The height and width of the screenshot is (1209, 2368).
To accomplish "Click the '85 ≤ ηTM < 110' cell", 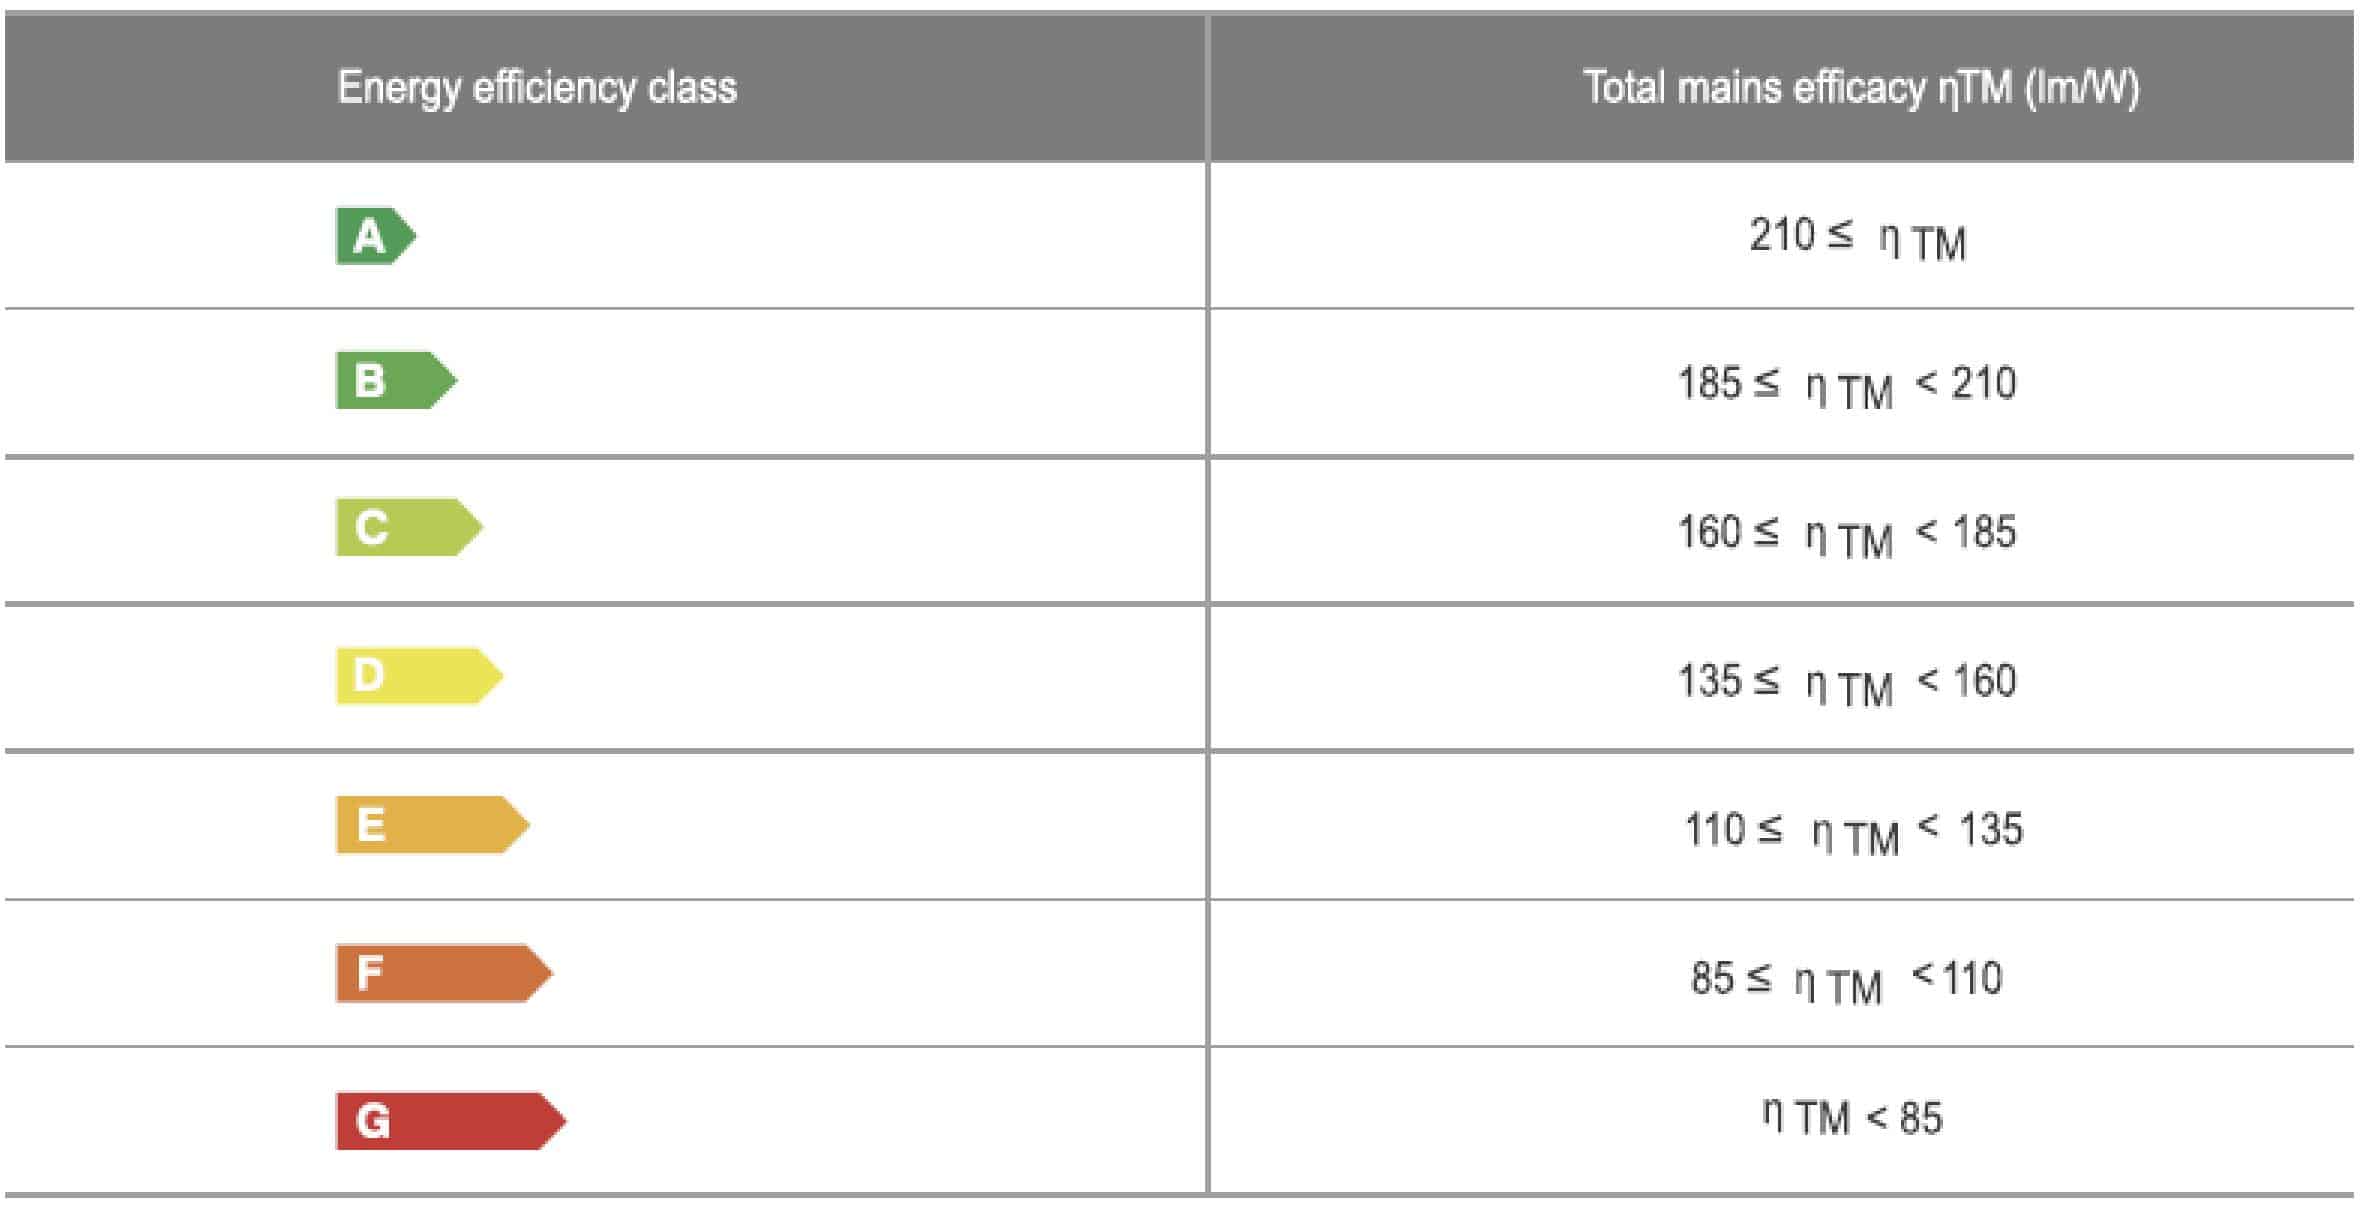I will 1847,981.
